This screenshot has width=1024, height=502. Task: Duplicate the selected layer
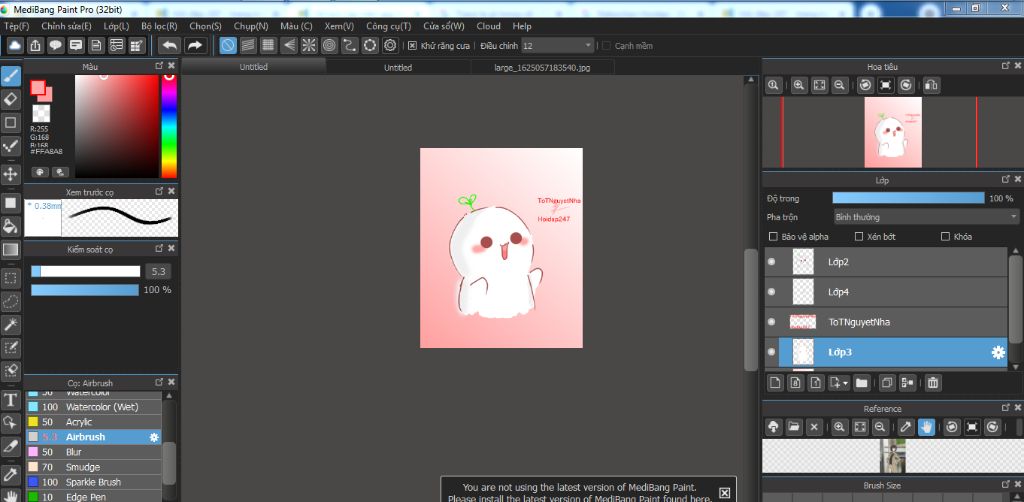tap(887, 383)
